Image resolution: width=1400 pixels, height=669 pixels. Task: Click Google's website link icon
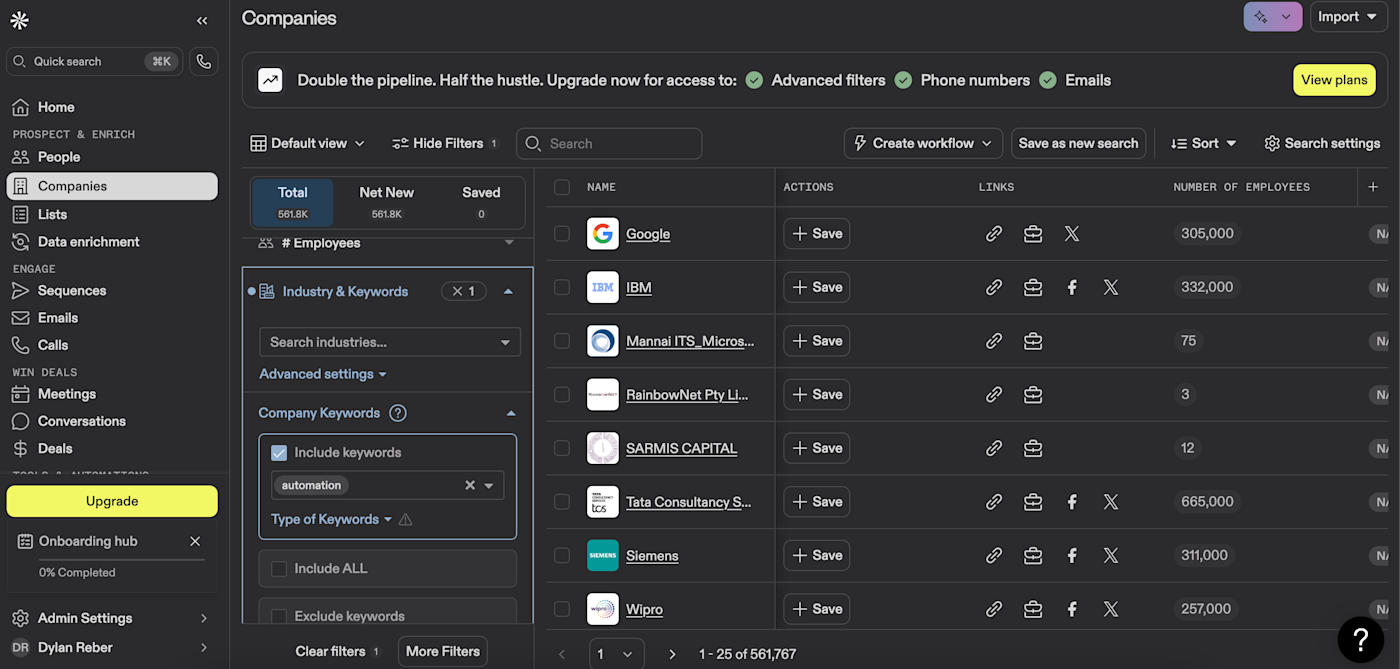[994, 234]
